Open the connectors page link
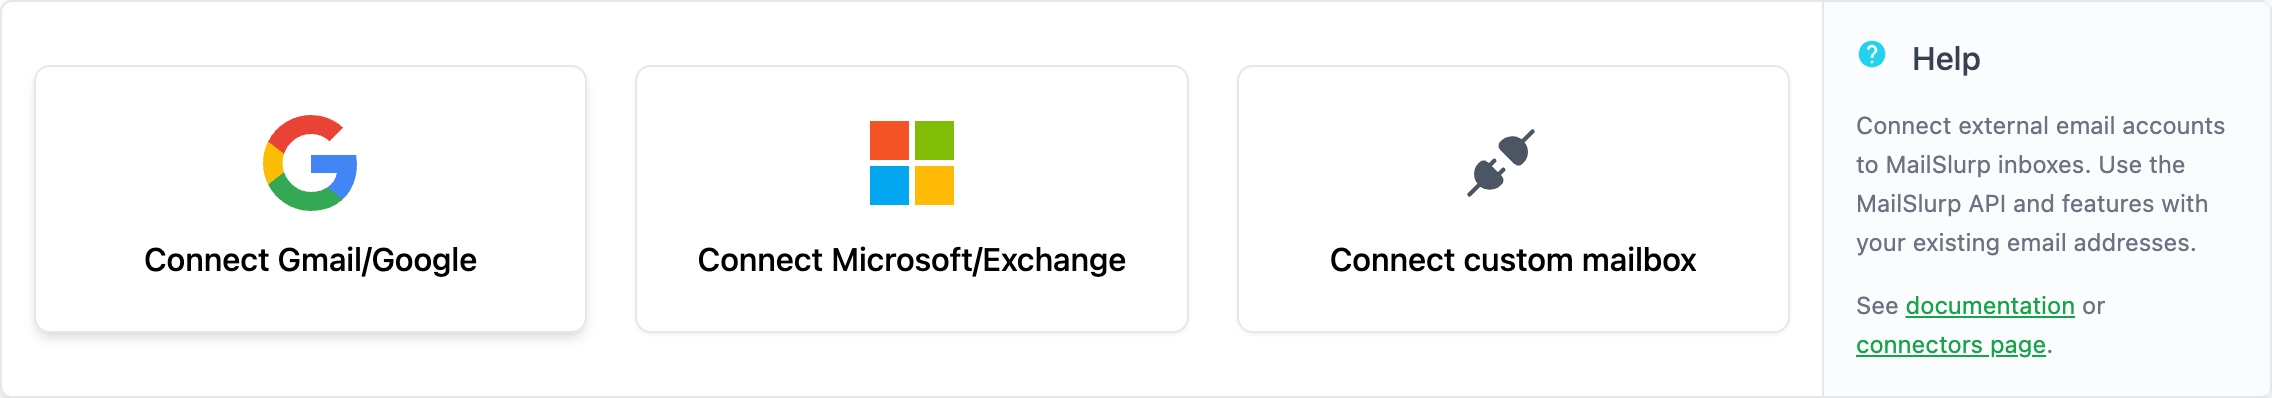 pos(1951,345)
